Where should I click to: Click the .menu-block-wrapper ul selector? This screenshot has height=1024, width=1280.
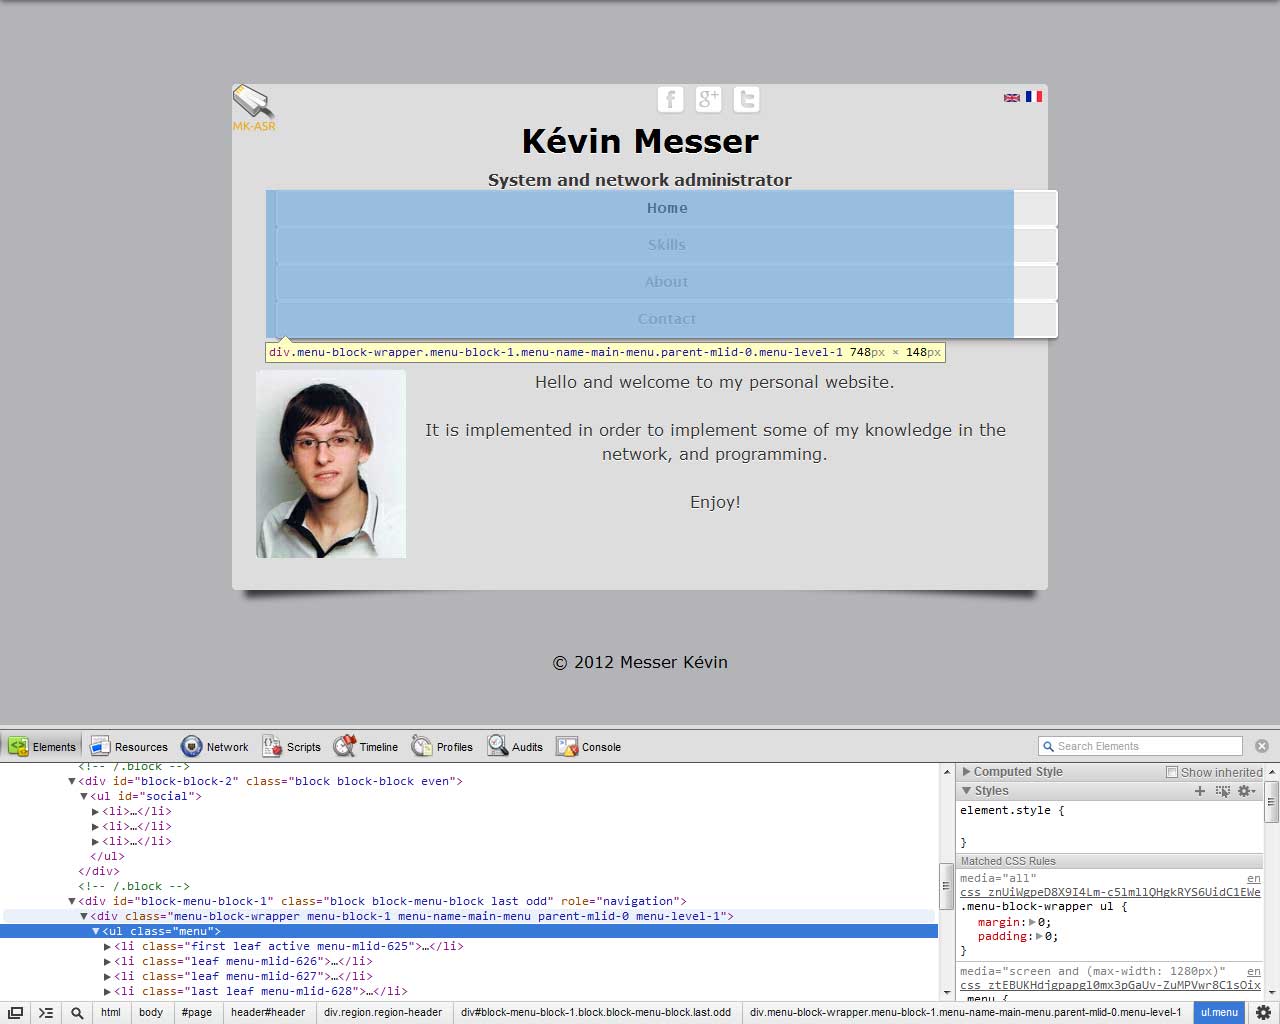pos(1044,907)
